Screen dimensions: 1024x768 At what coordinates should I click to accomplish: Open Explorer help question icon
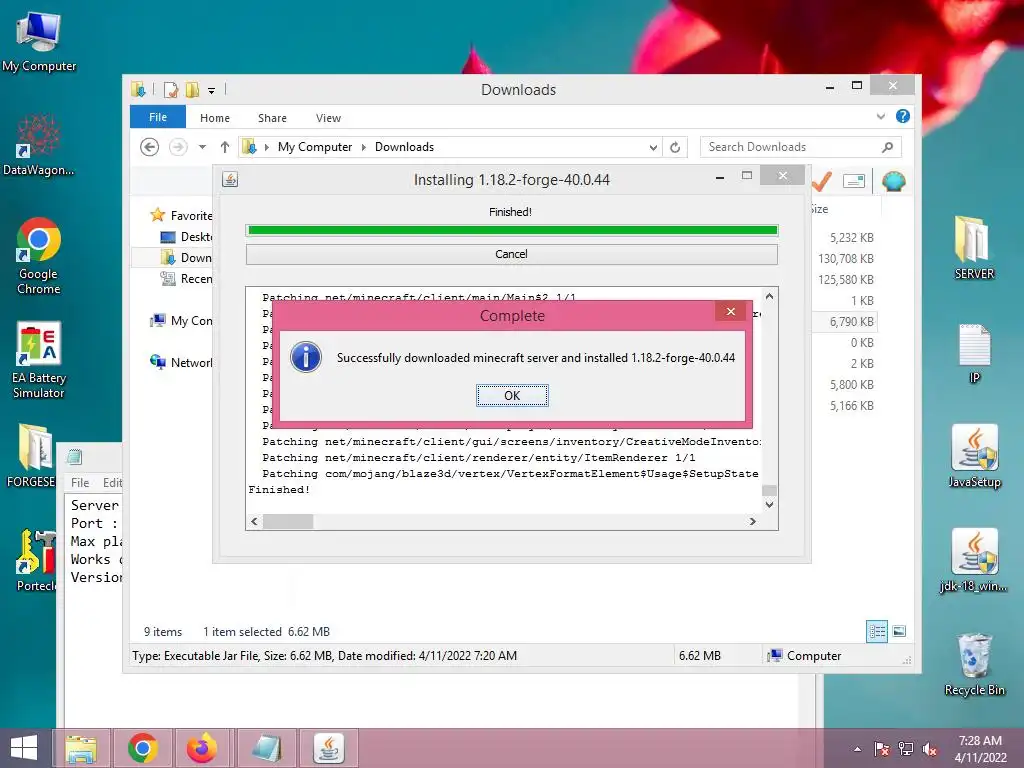[x=903, y=116]
